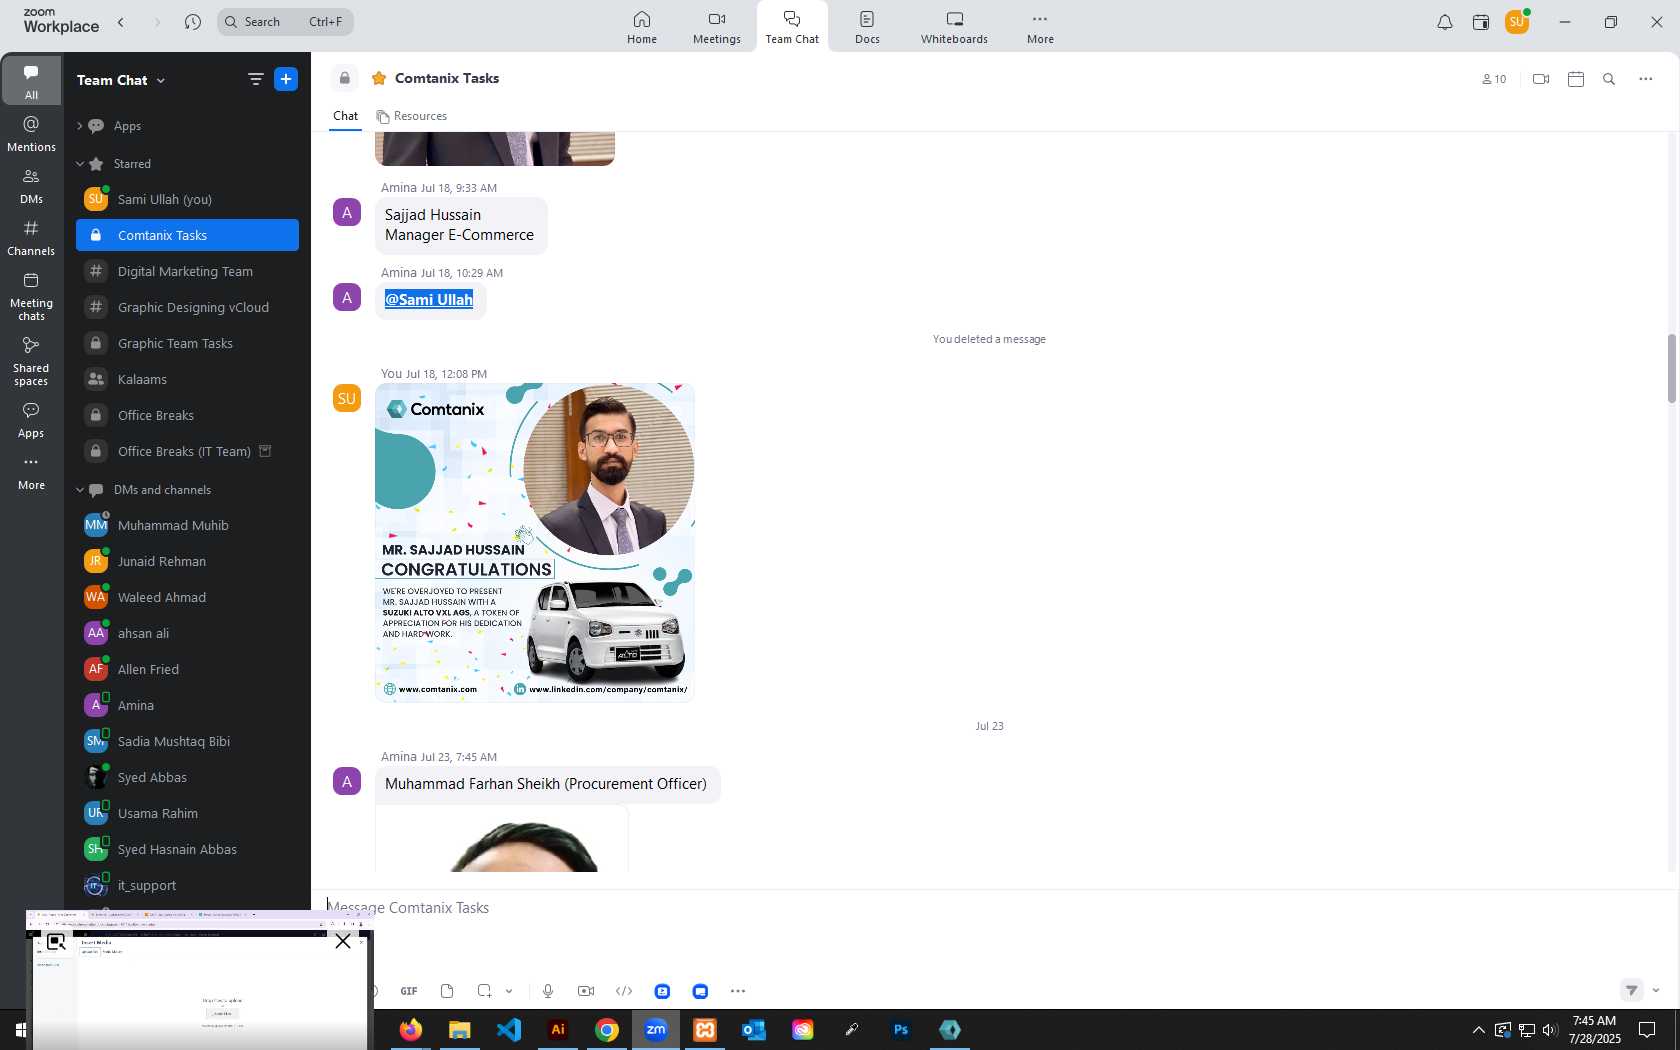Open the sidebar Apps icon with the chat bubble

32,421
